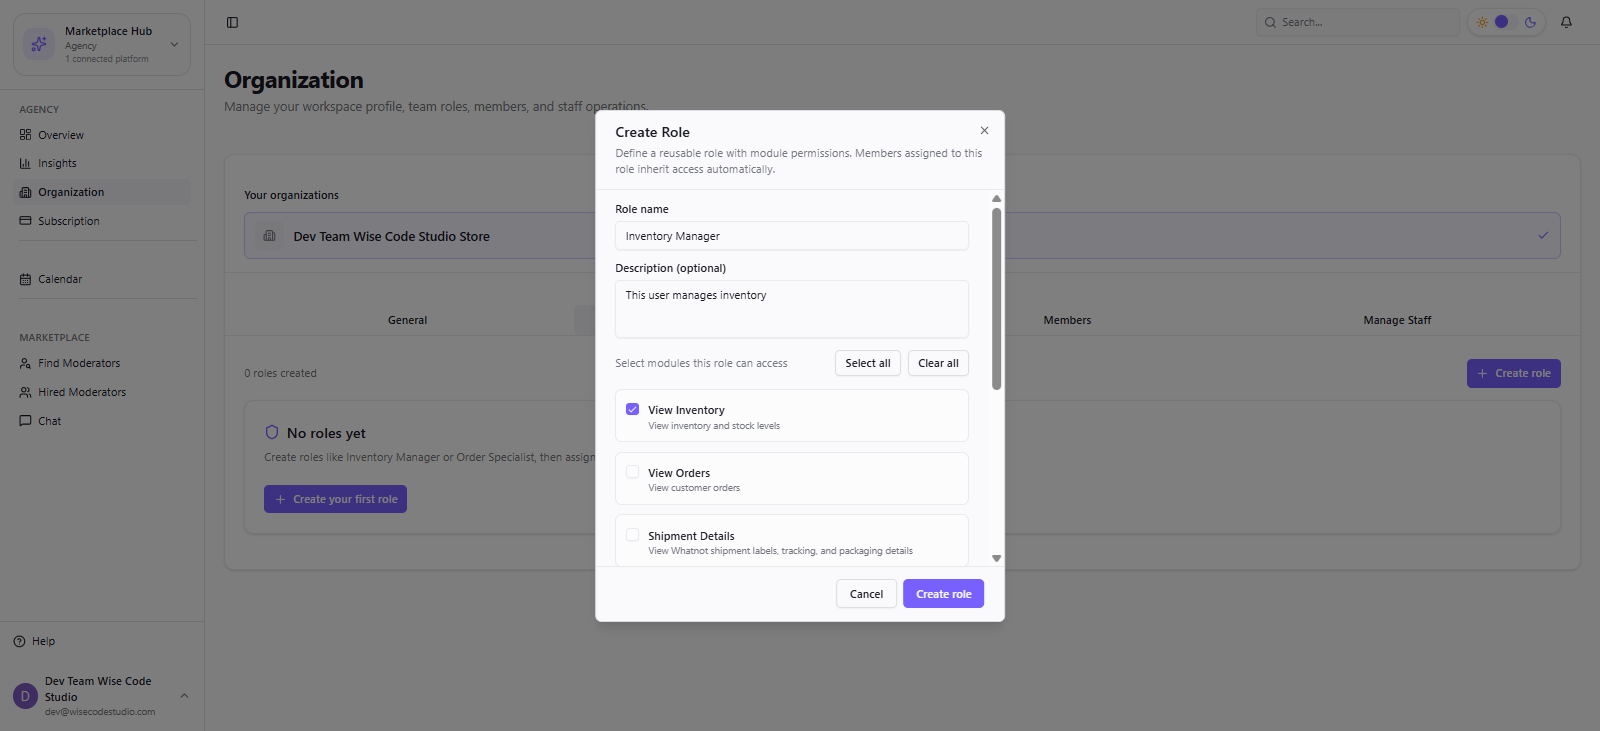Open the Manage Staff tab

click(x=1397, y=320)
